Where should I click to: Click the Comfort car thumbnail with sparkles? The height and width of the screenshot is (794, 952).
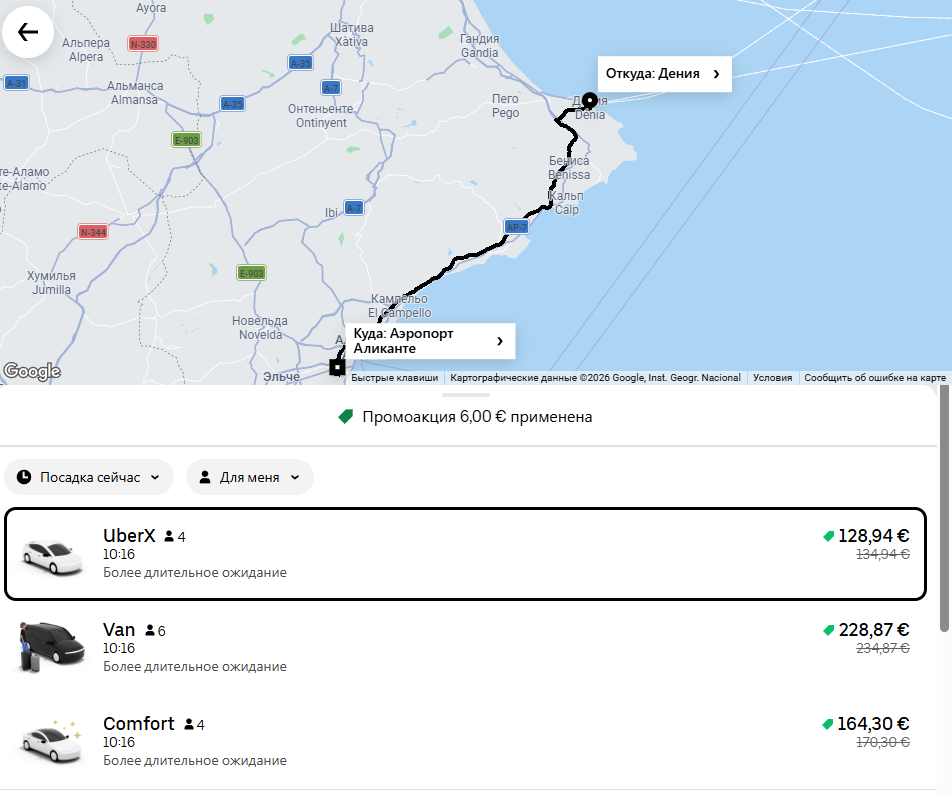[52, 741]
